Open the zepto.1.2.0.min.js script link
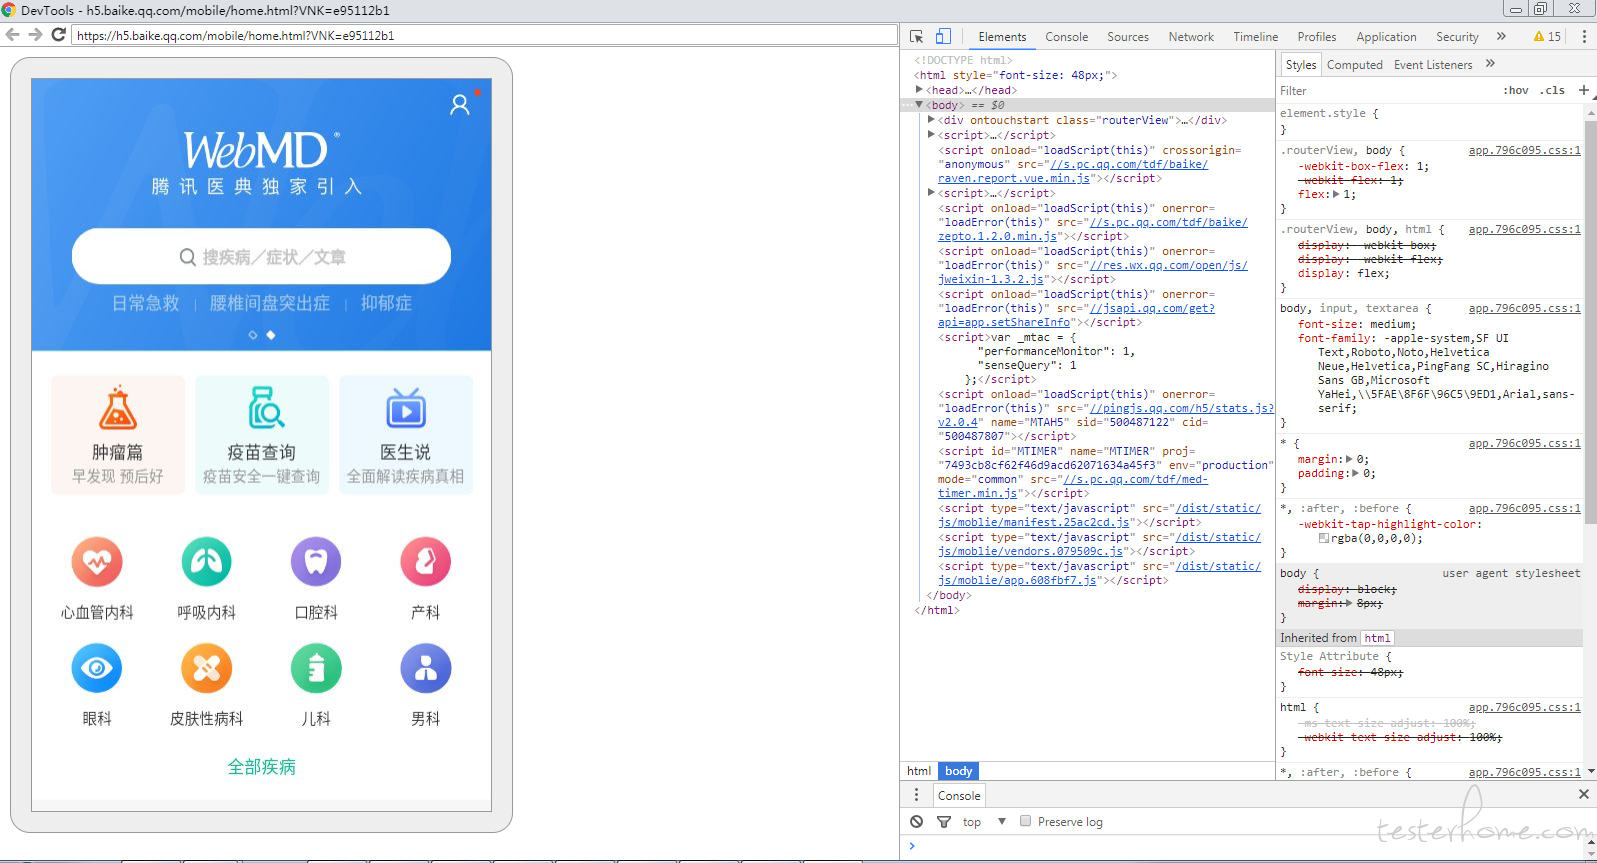 click(x=997, y=237)
